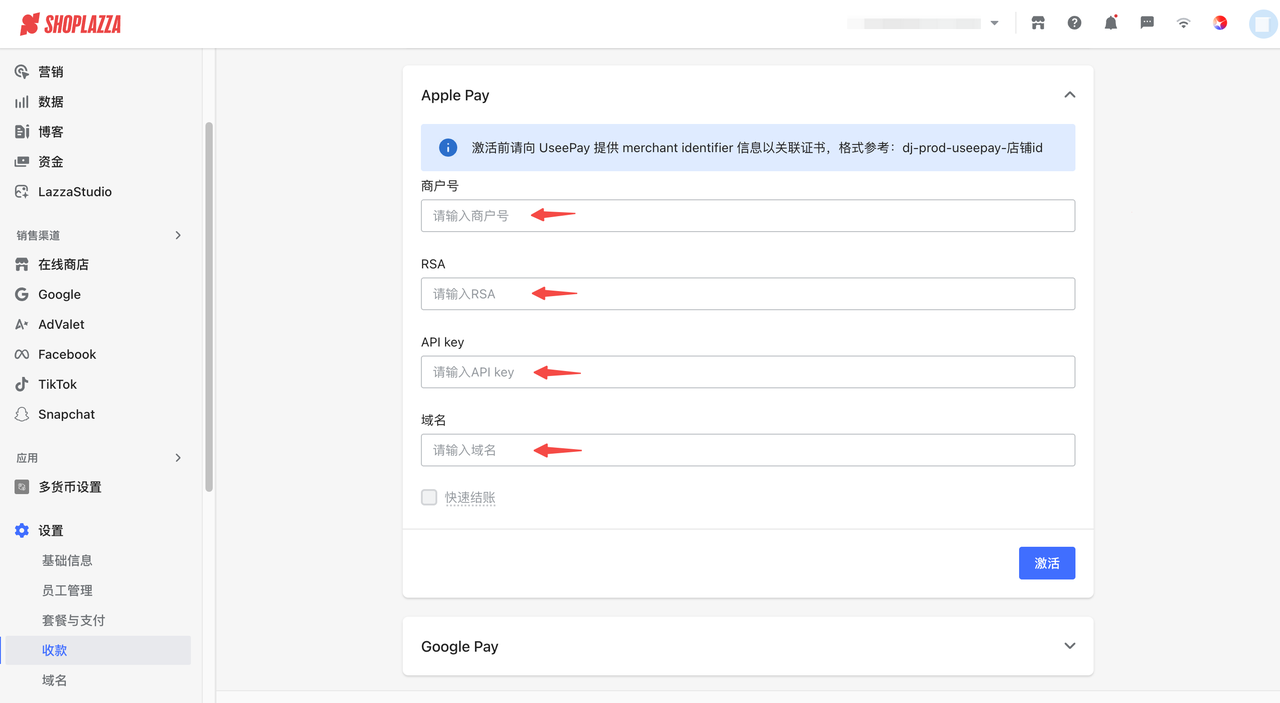1280x703 pixels.
Task: Click the Apple Pay panel heading
Action: [x=455, y=95]
